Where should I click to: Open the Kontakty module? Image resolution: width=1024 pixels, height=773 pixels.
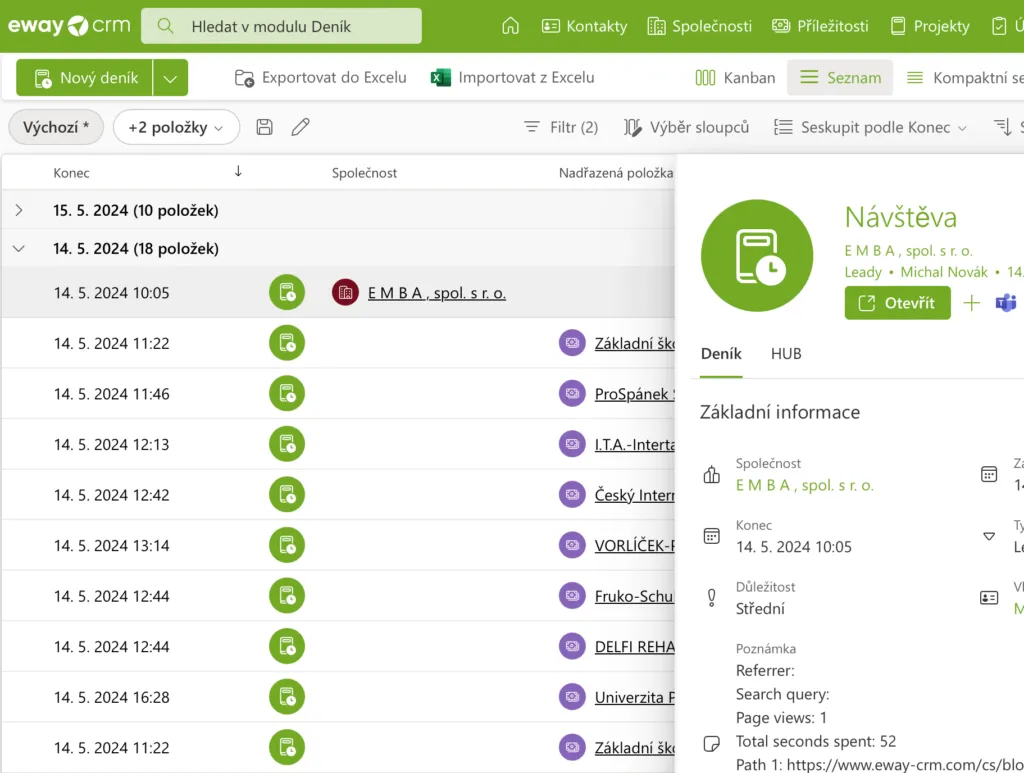coord(584,26)
